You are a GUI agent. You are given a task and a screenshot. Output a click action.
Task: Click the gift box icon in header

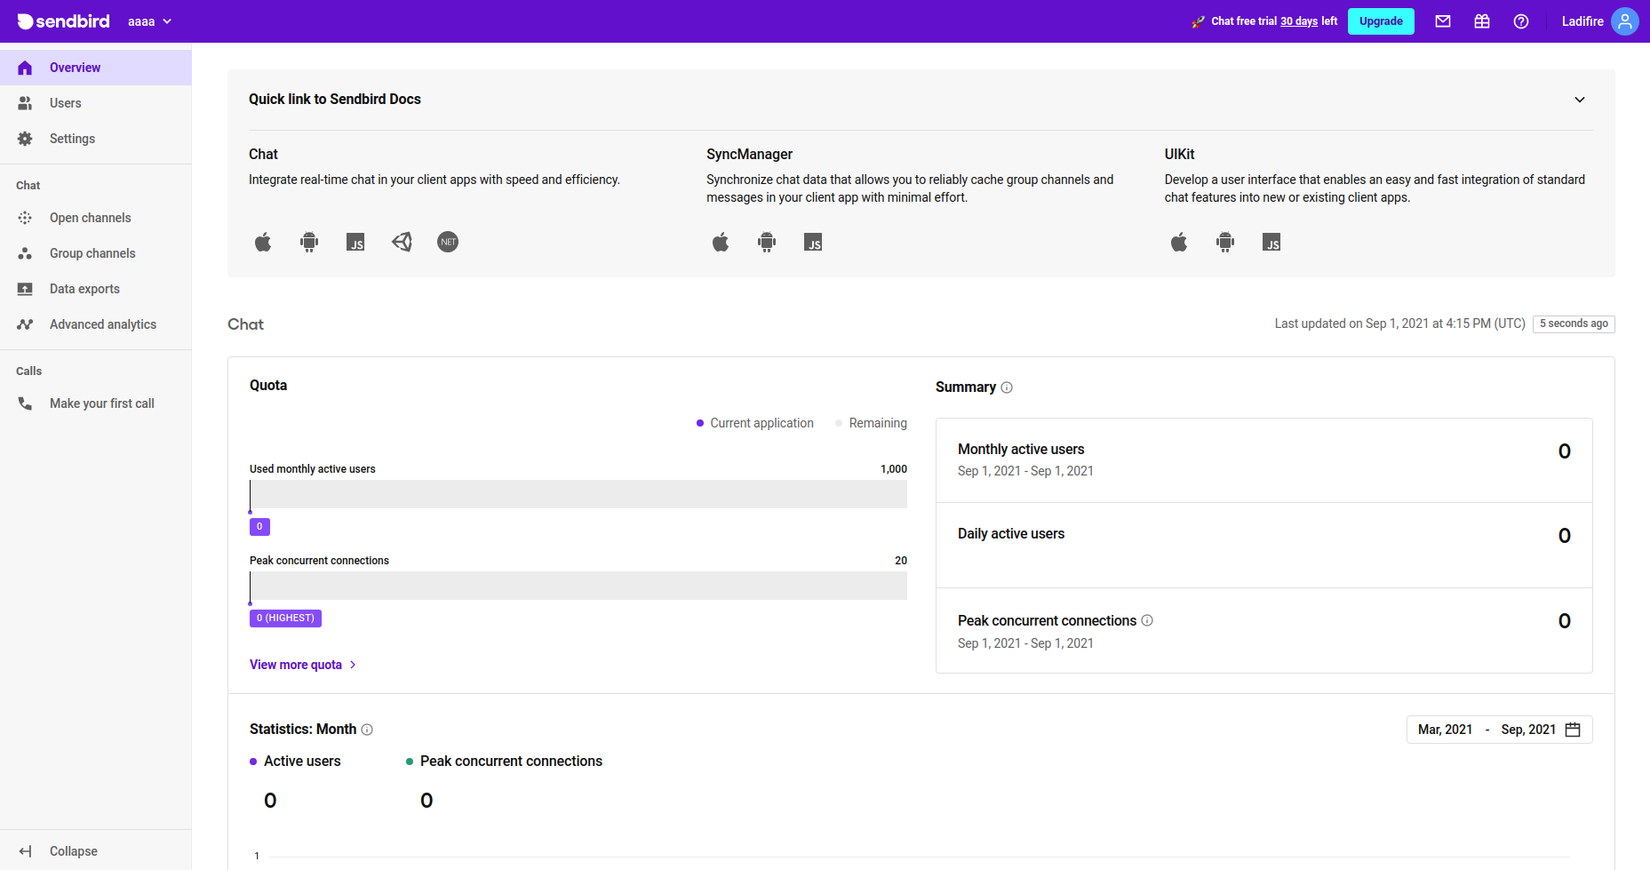[1482, 21]
